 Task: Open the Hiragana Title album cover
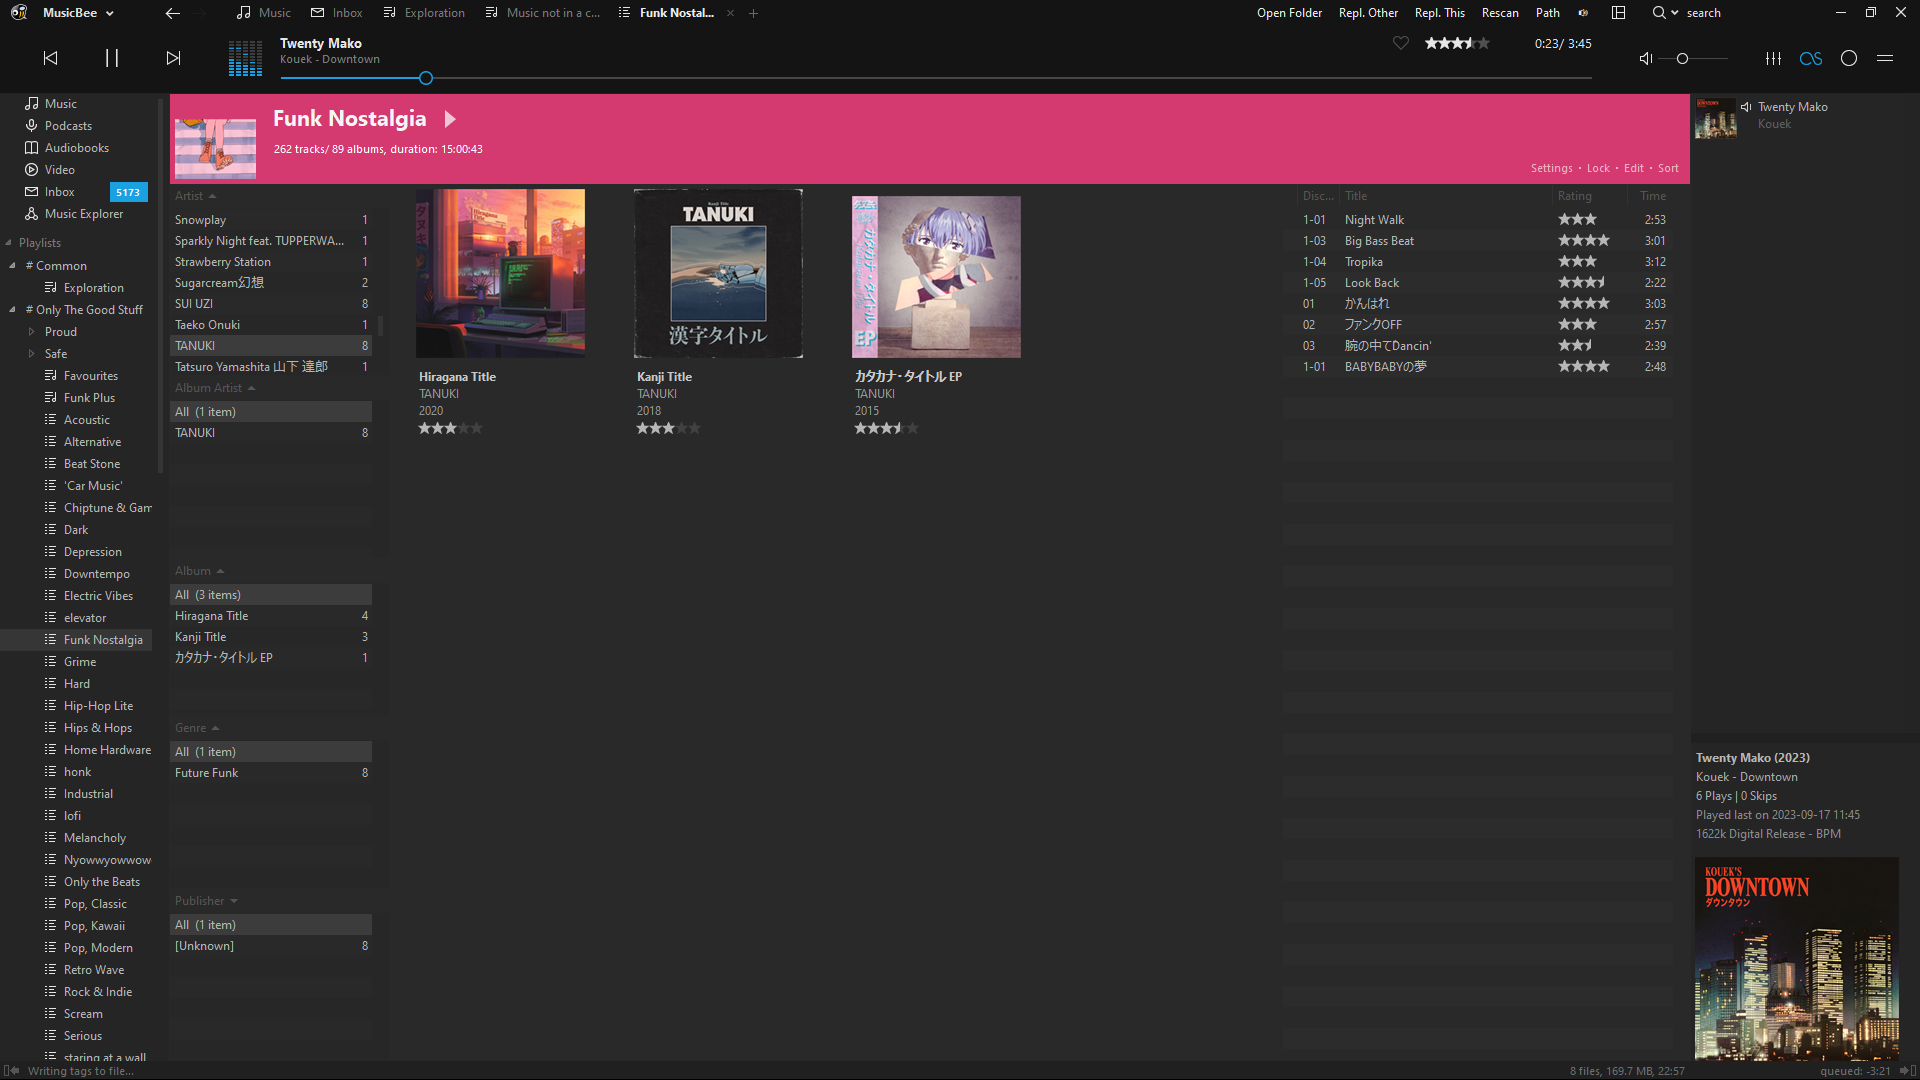(500, 273)
